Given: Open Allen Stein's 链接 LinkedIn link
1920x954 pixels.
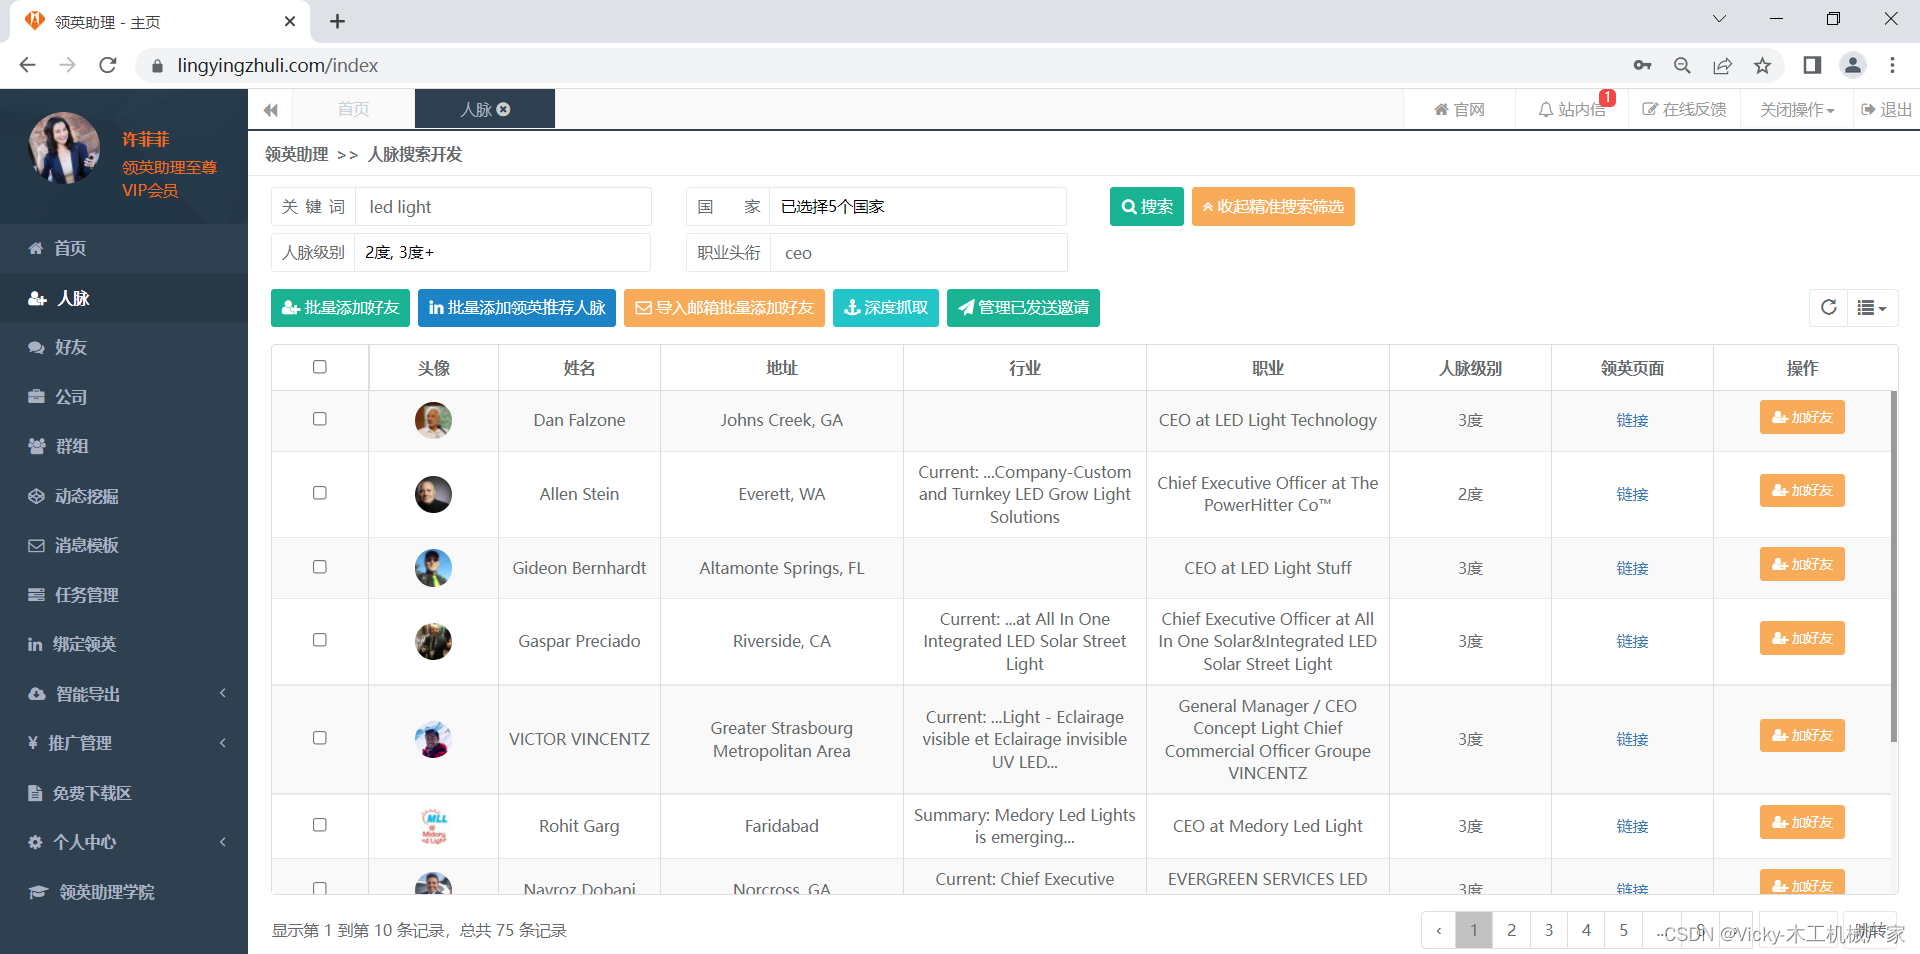Looking at the screenshot, I should click(x=1632, y=494).
